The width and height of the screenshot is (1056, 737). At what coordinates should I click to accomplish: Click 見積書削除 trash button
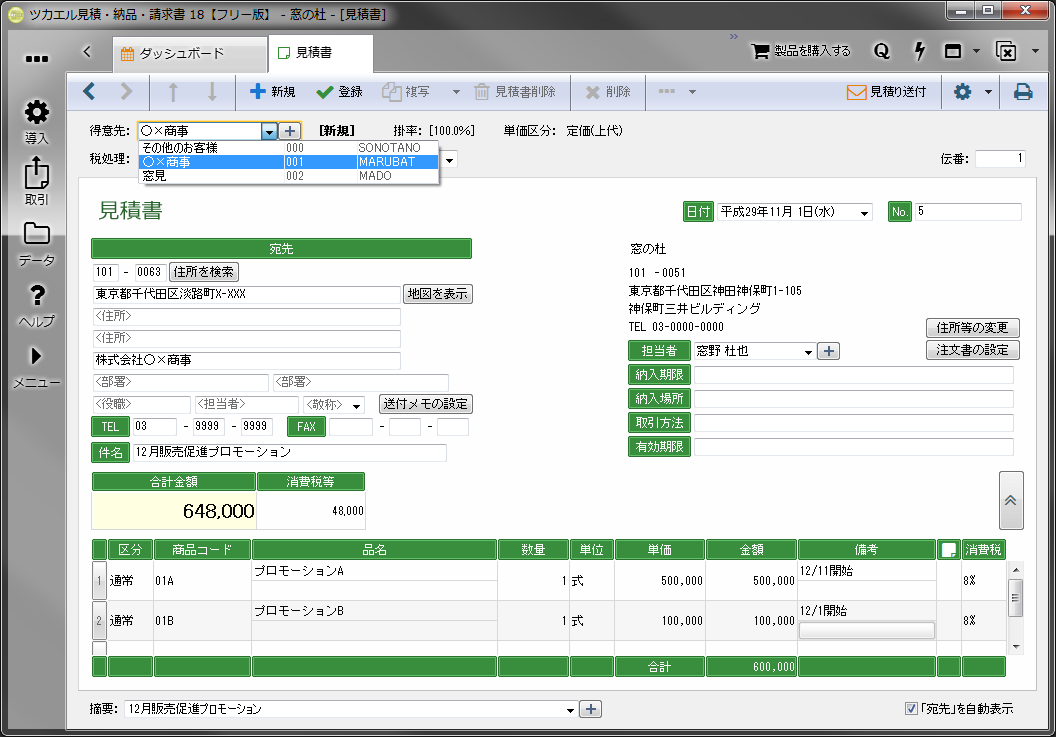[515, 92]
